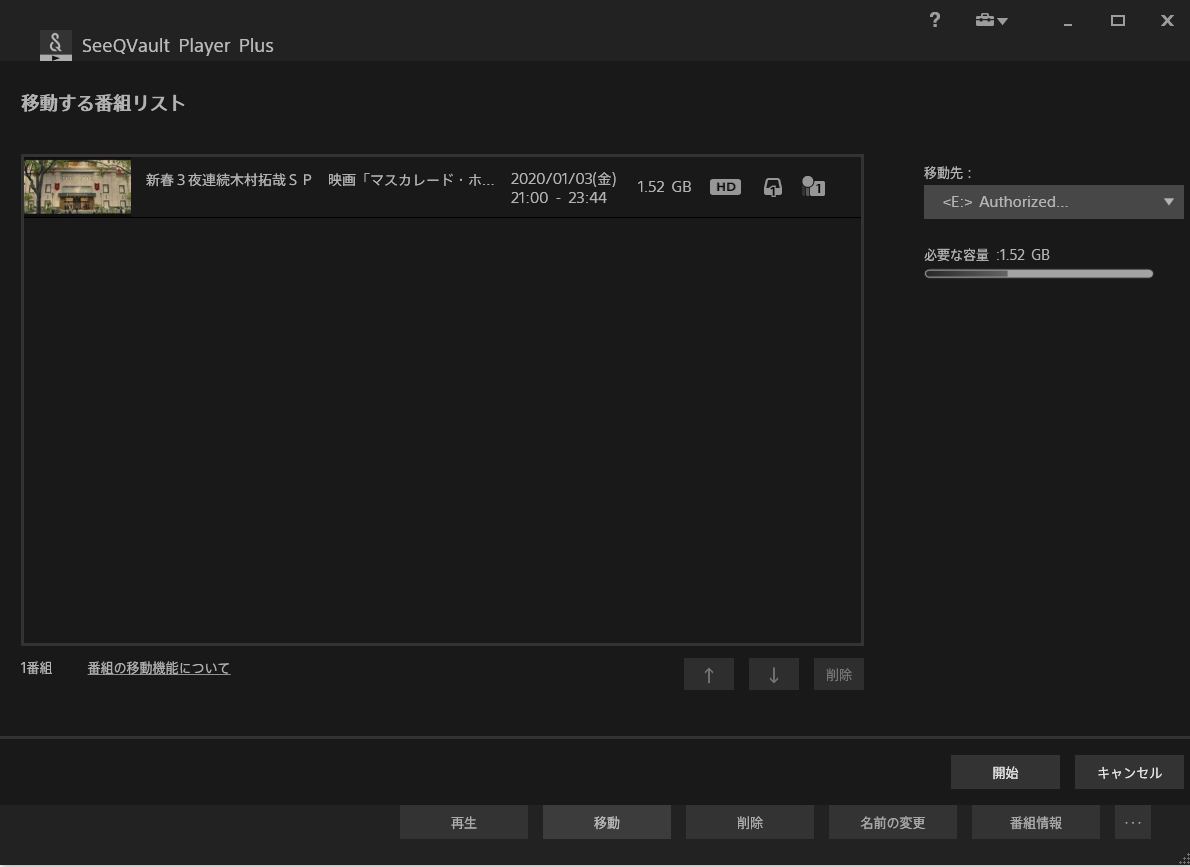1190x867 pixels.
Task: Click the dubbing disc icon in program row
Action: (772, 187)
